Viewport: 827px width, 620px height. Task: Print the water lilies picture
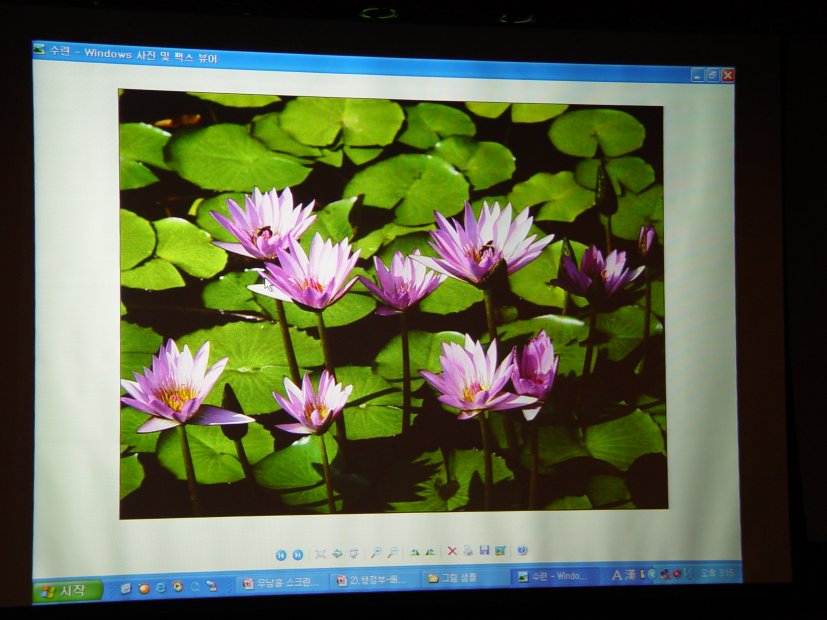tap(468, 551)
